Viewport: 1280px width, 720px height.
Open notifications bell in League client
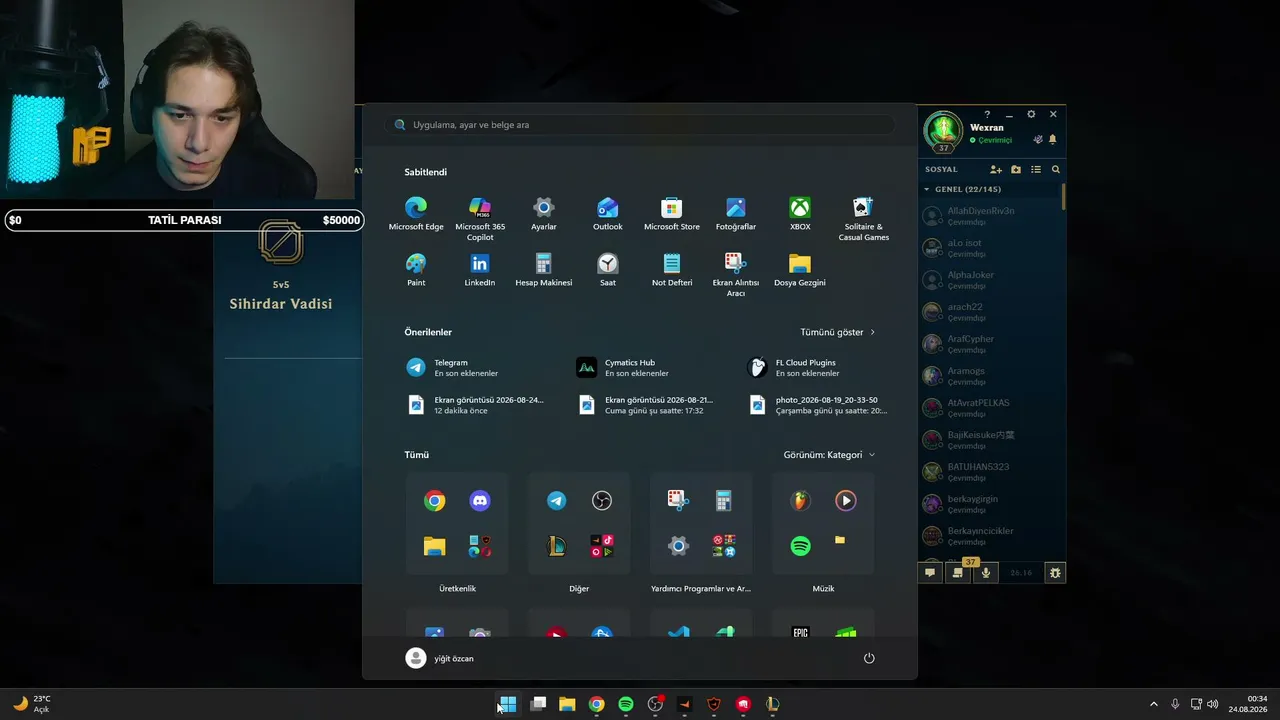(1052, 140)
